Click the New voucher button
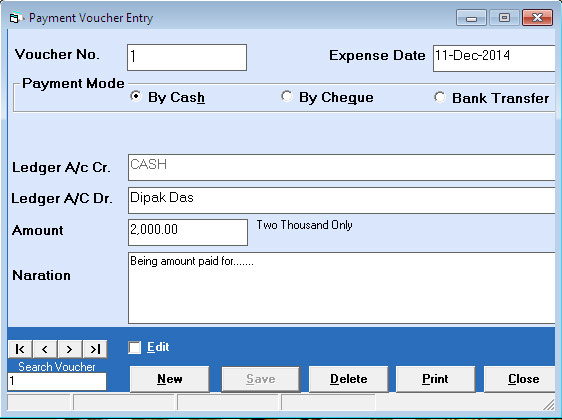The image size is (562, 420). [170, 379]
